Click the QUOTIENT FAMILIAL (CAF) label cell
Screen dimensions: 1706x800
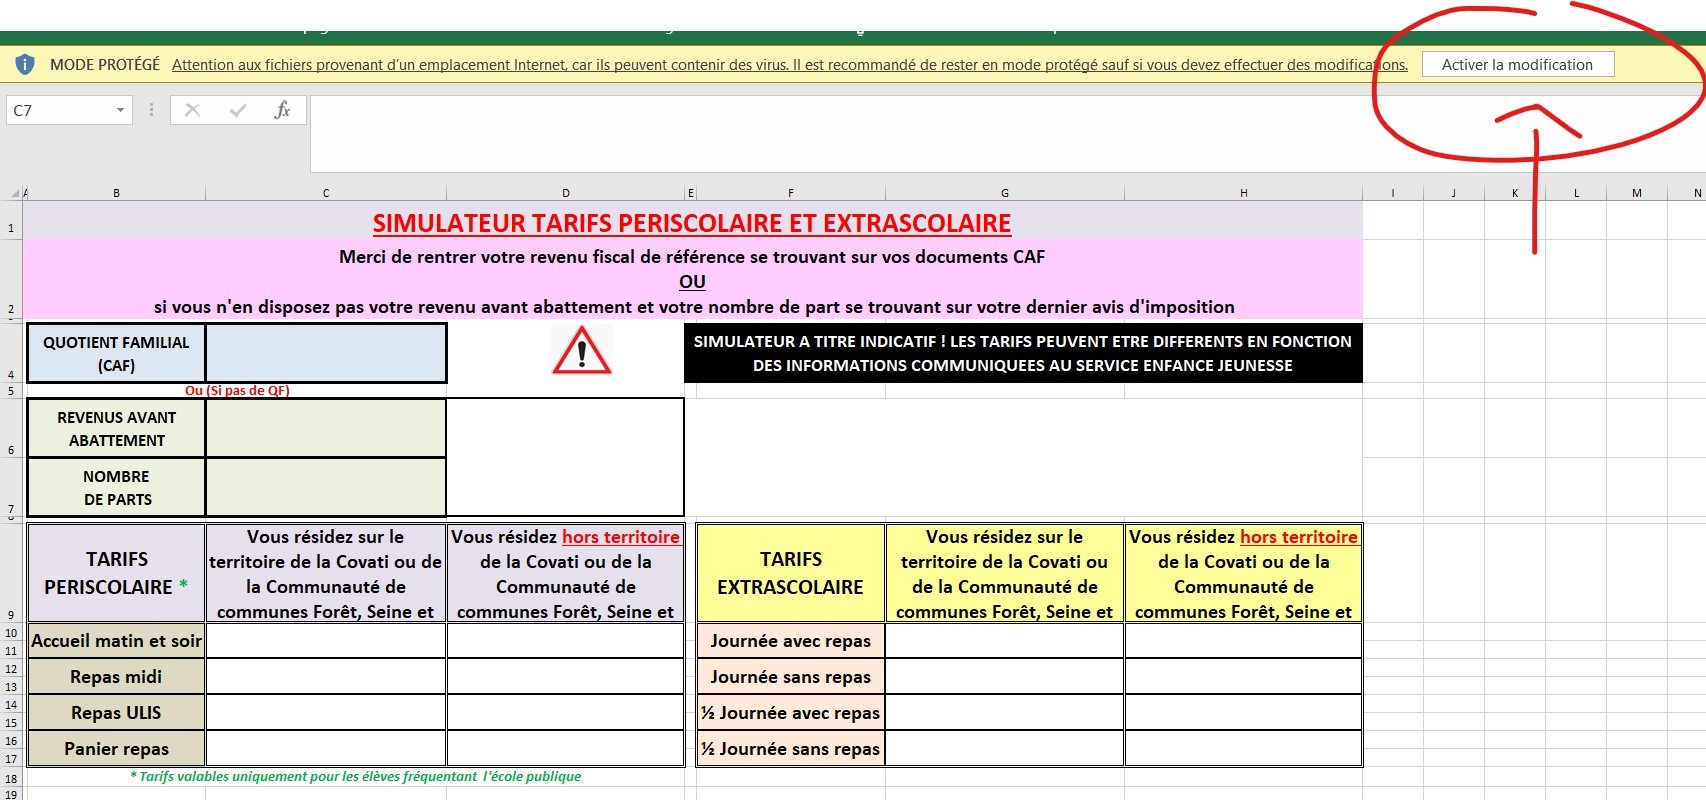[x=116, y=353]
